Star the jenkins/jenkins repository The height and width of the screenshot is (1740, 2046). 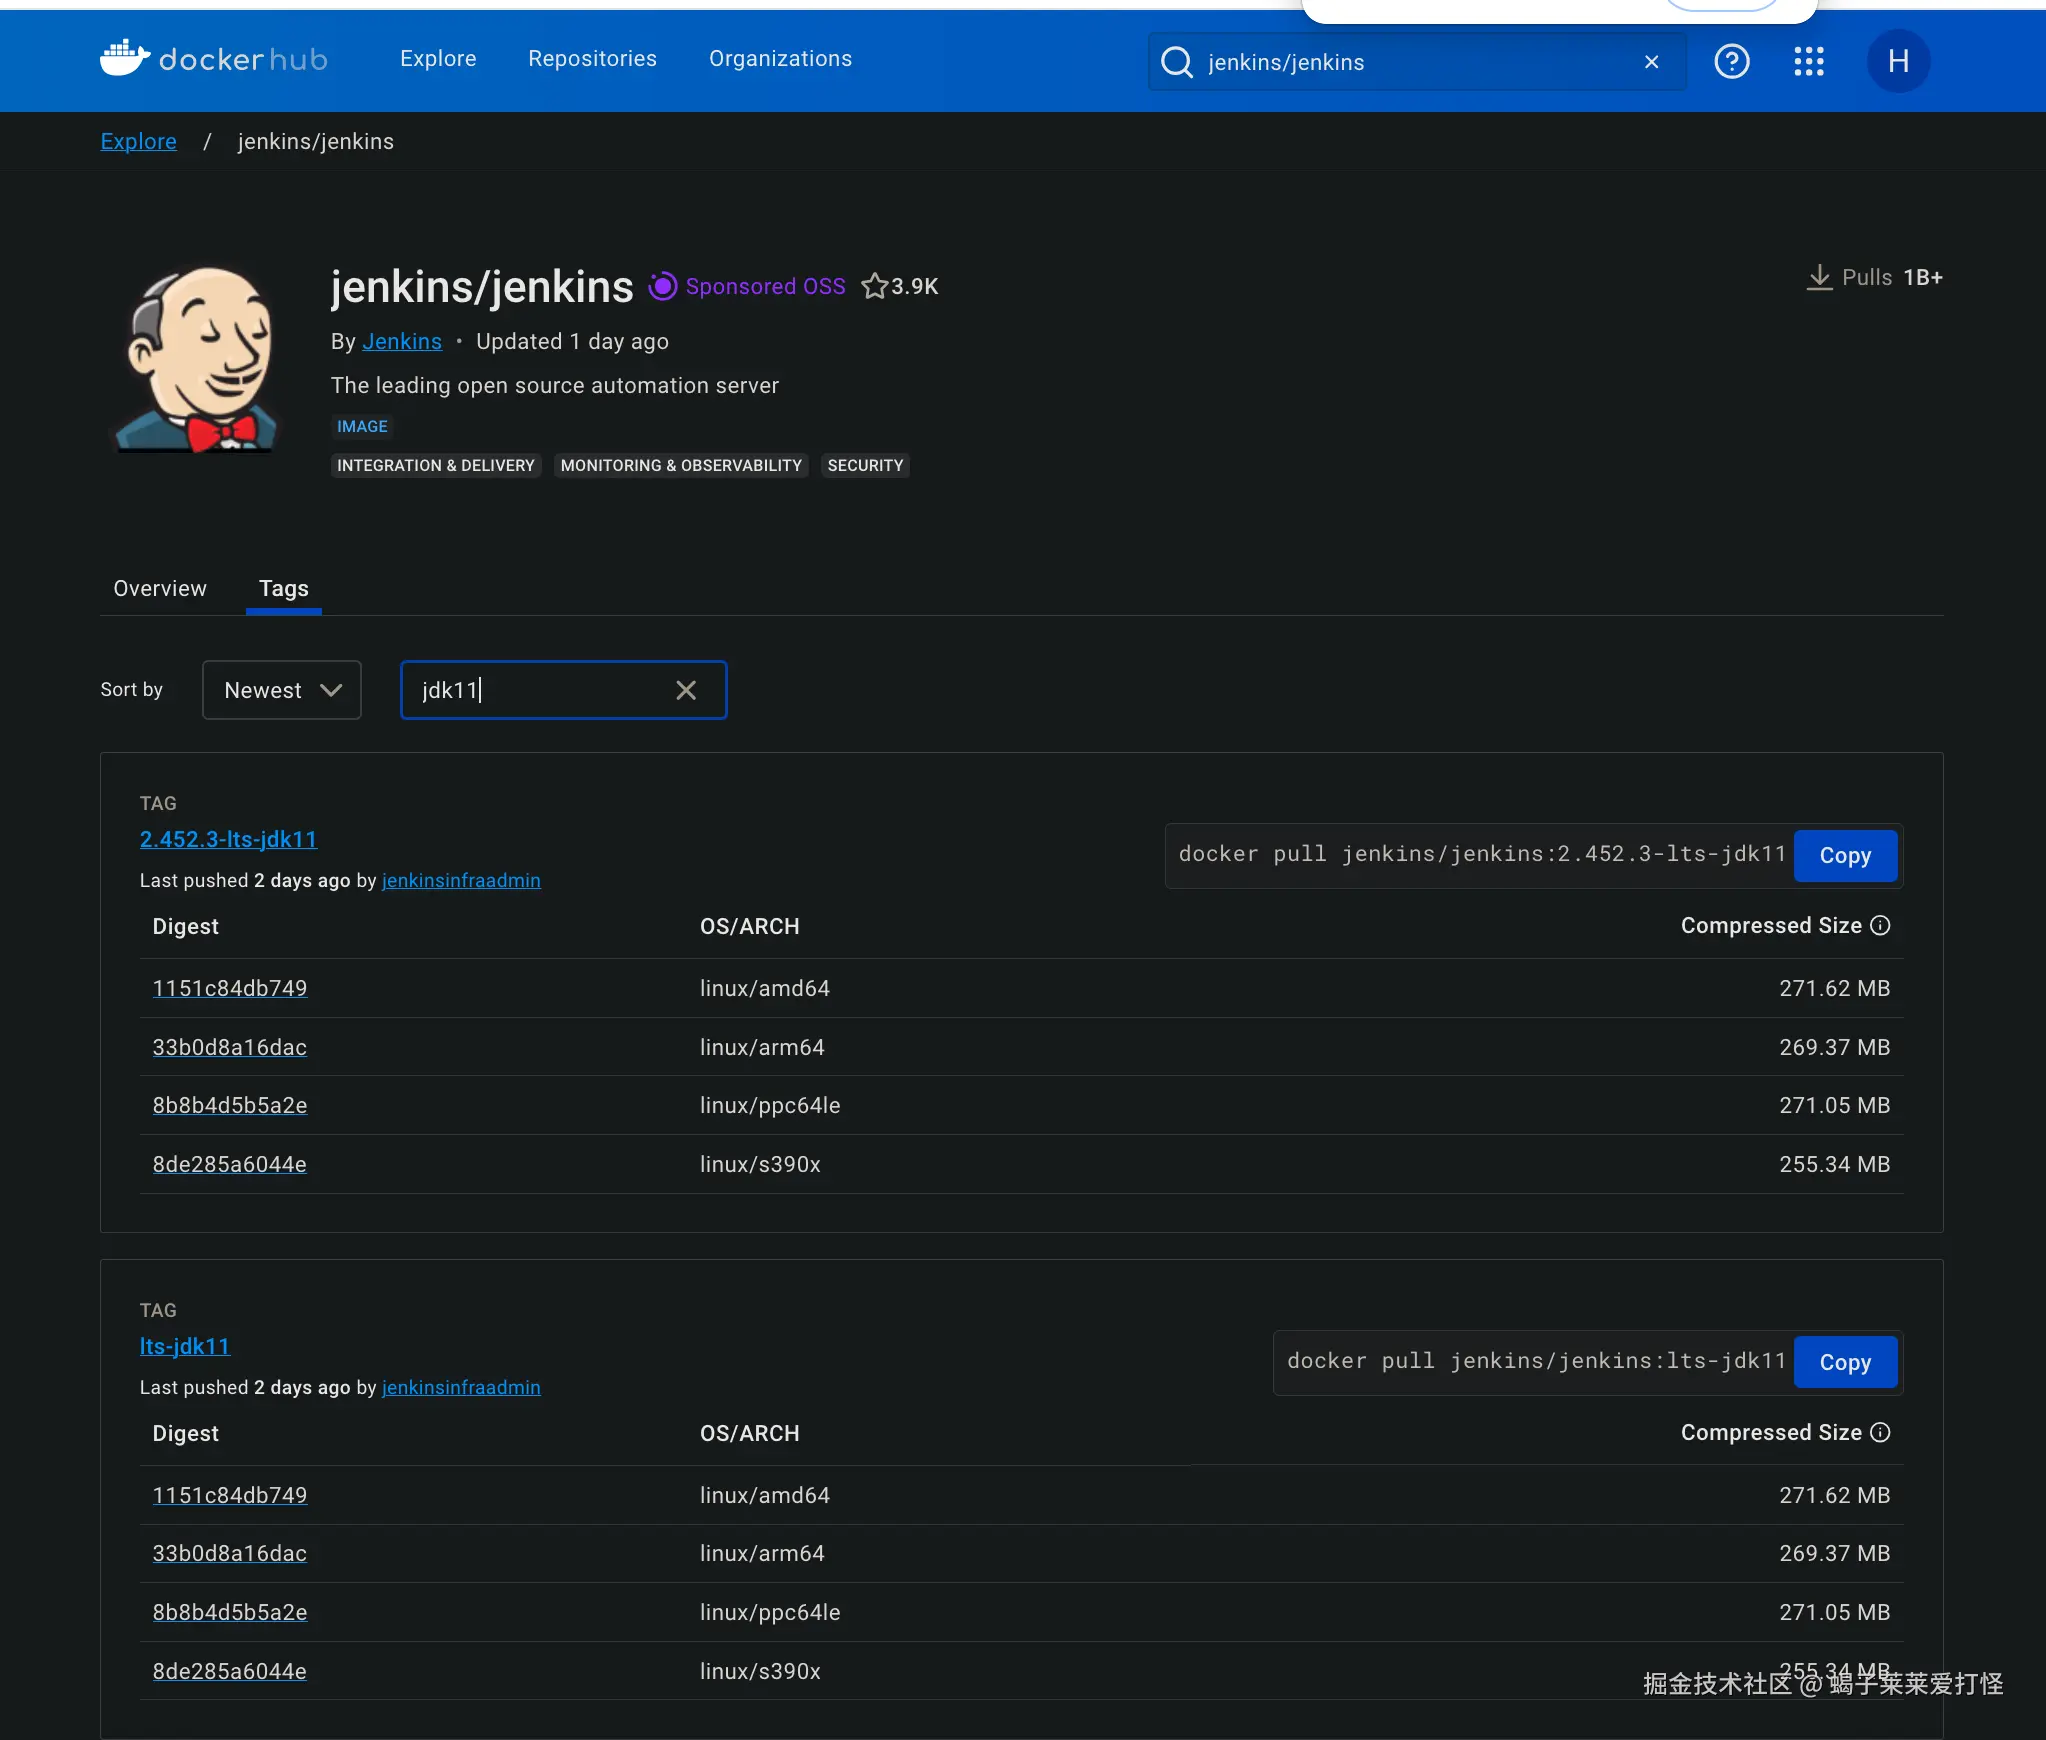tap(874, 287)
